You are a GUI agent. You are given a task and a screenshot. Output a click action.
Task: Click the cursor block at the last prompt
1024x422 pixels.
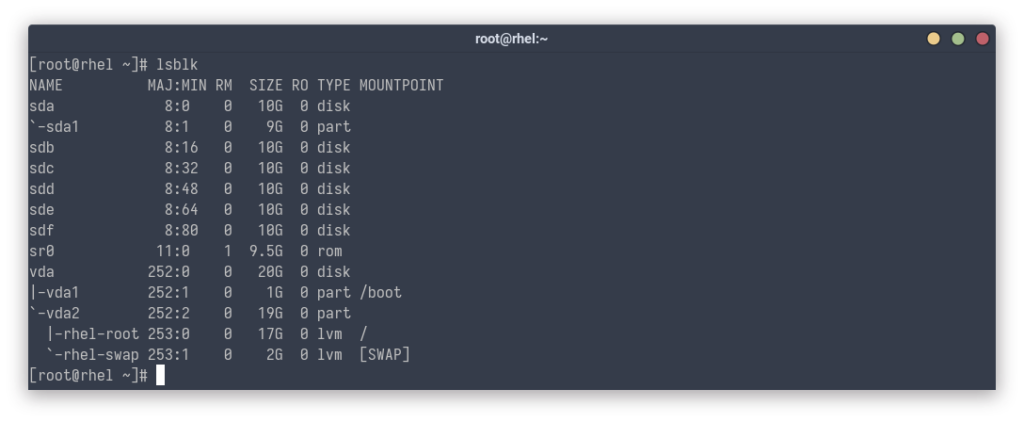click(160, 376)
